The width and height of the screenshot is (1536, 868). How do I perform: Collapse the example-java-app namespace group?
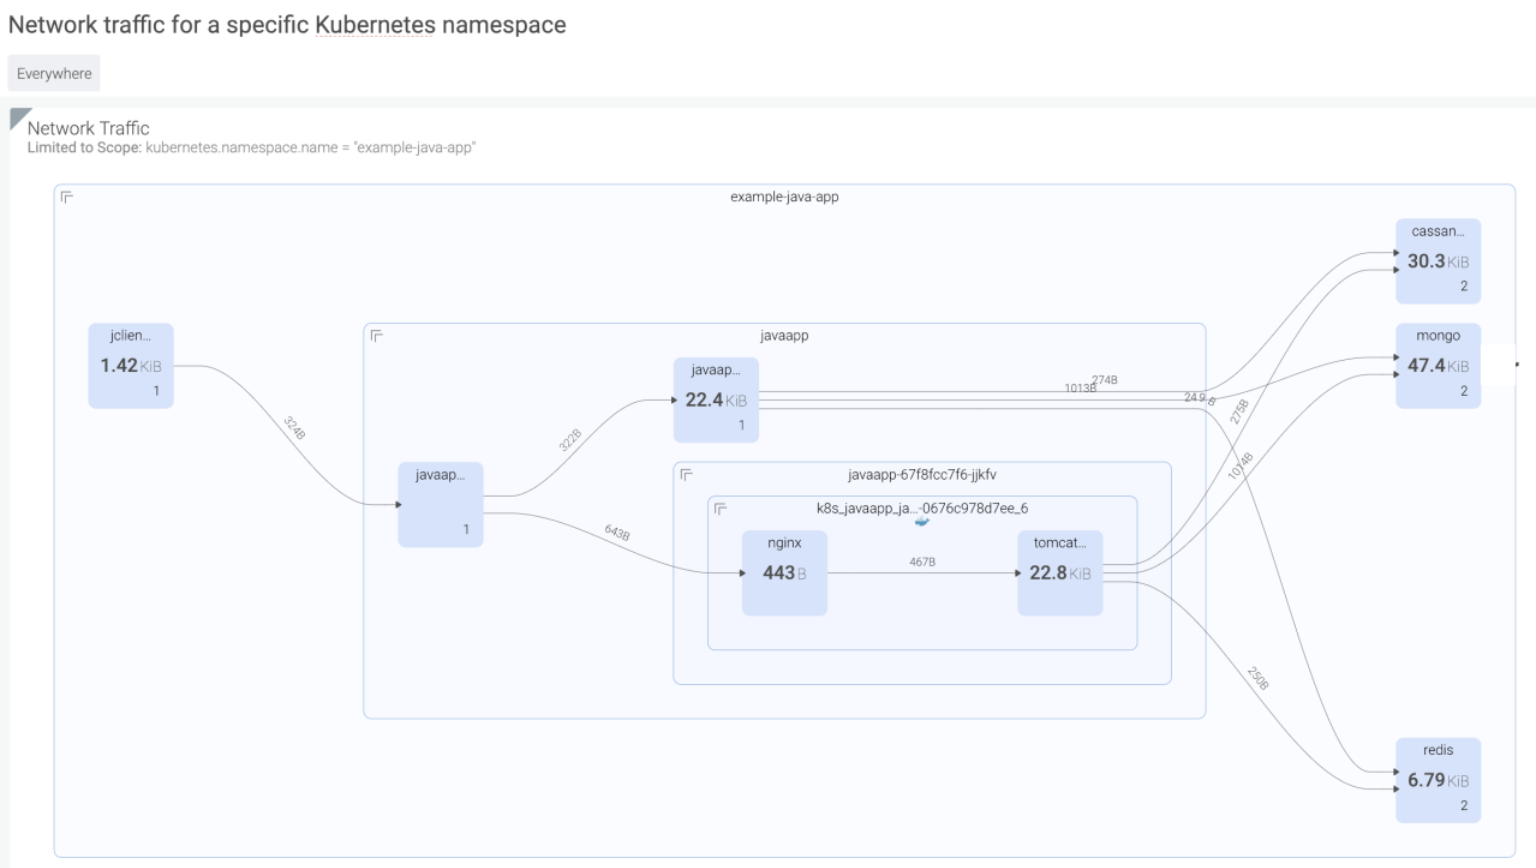[67, 197]
